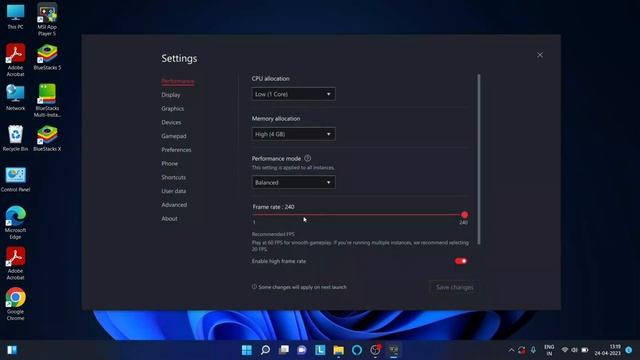
Task: Close the Settings window
Action: point(540,55)
